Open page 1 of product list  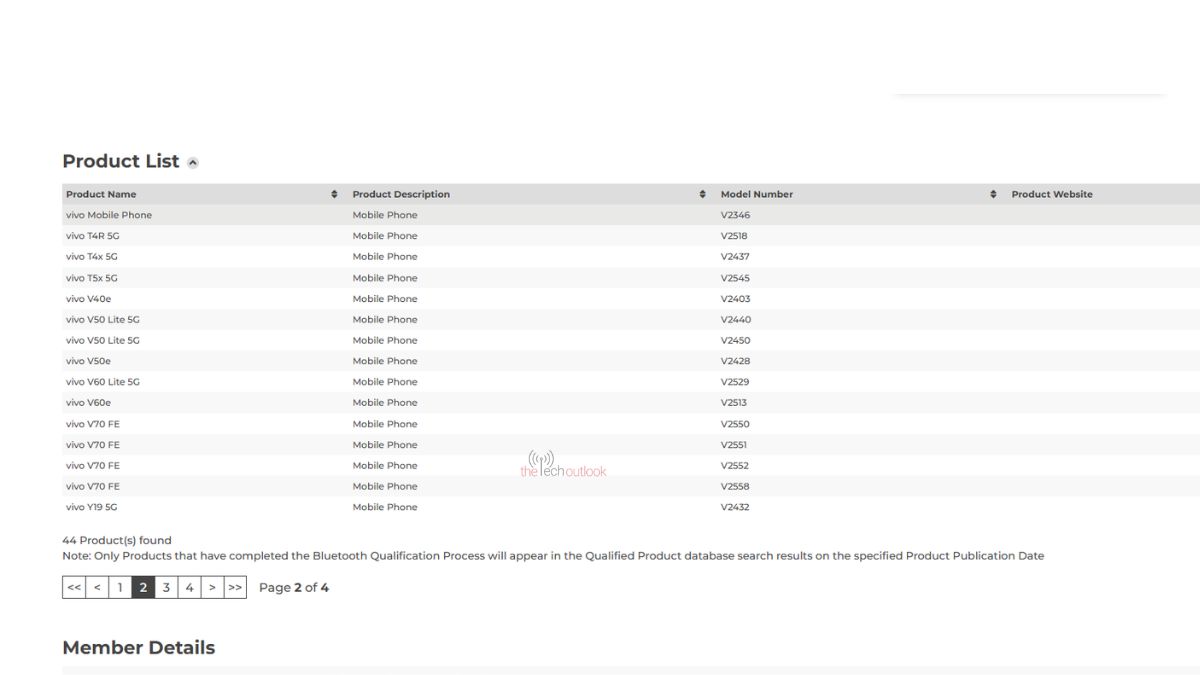coord(120,587)
